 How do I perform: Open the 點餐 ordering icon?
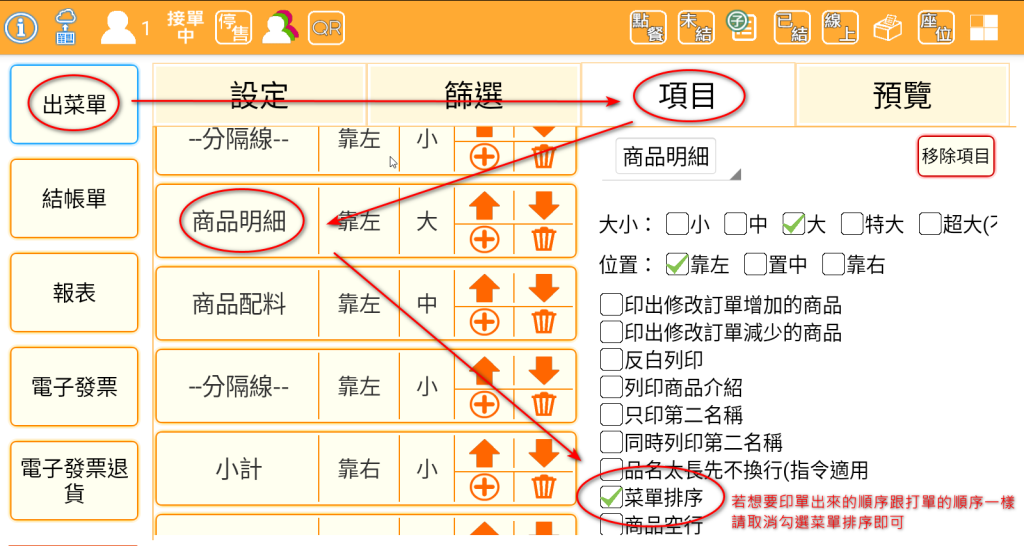pyautogui.click(x=648, y=28)
